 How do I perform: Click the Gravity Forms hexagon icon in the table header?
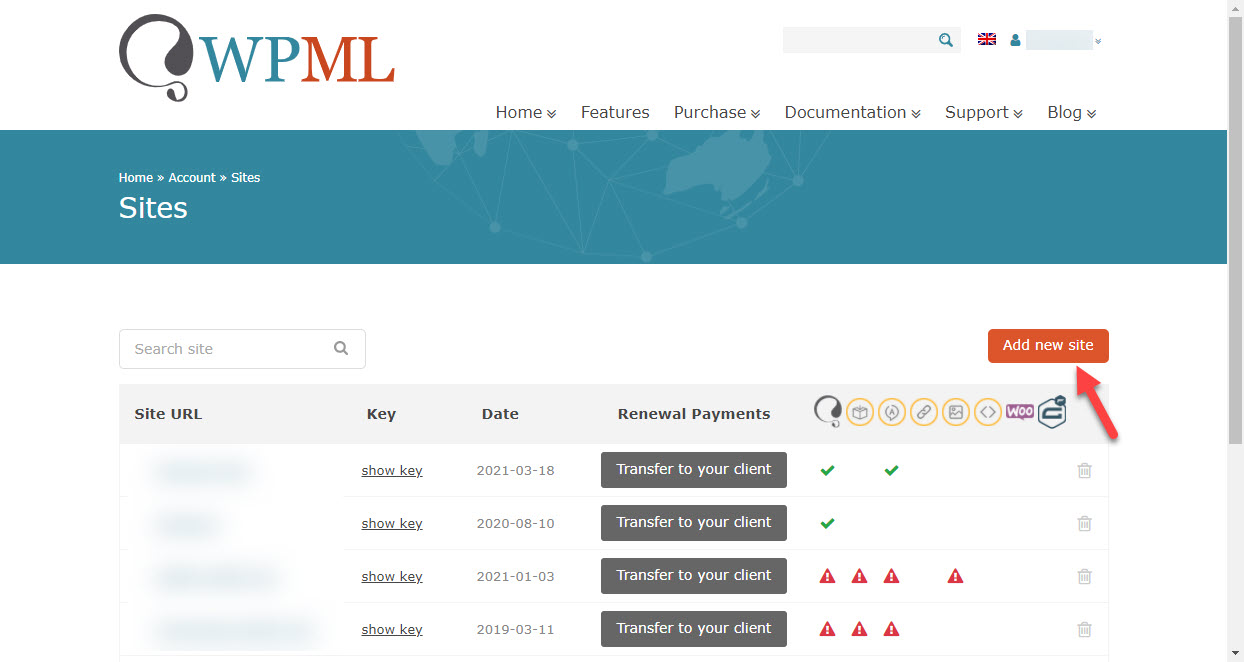coord(1052,411)
